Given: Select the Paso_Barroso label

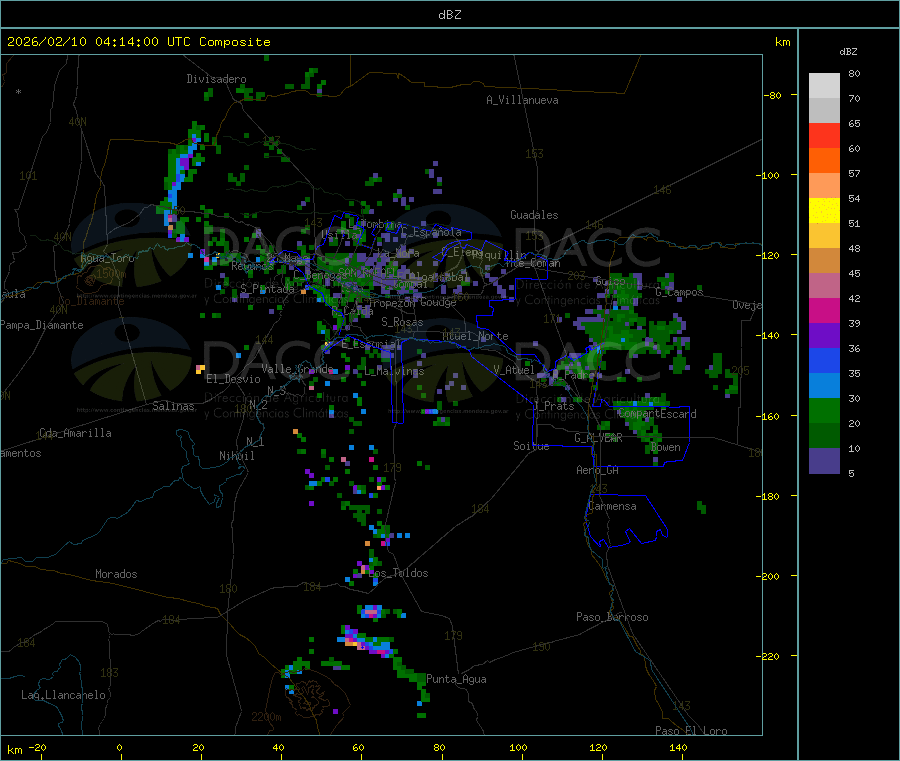Looking at the screenshot, I should pyautogui.click(x=612, y=617).
